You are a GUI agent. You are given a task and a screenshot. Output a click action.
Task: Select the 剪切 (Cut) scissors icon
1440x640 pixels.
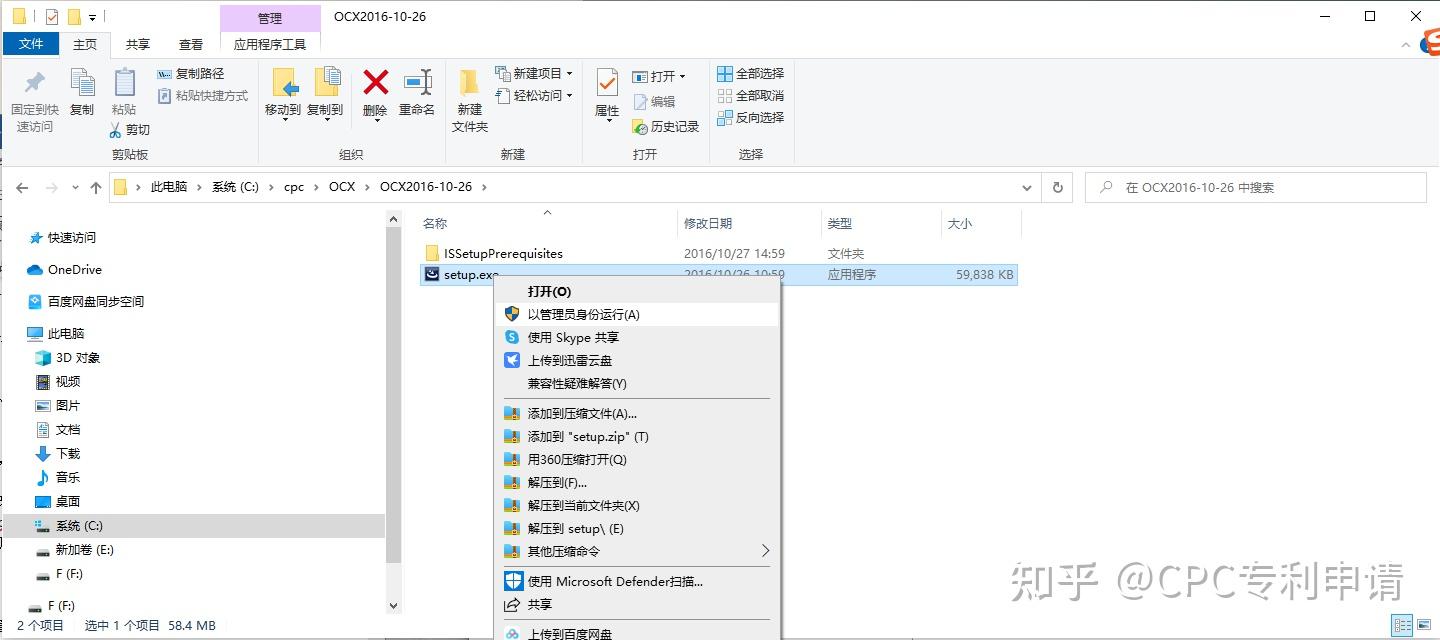click(116, 131)
